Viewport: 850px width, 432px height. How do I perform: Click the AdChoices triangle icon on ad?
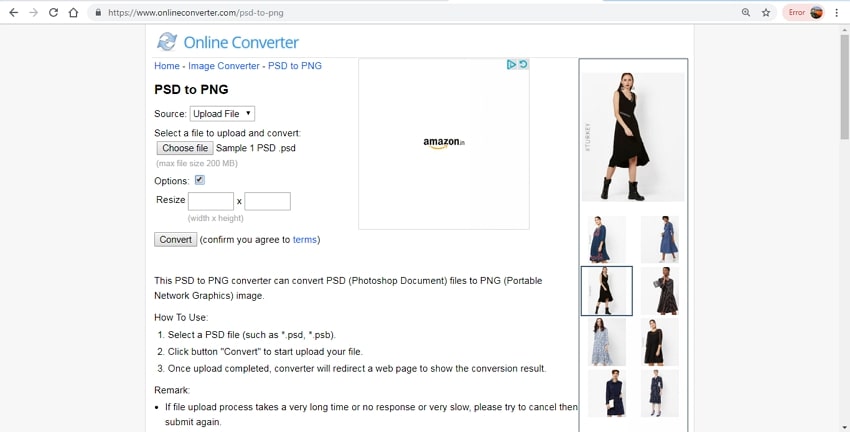point(511,65)
